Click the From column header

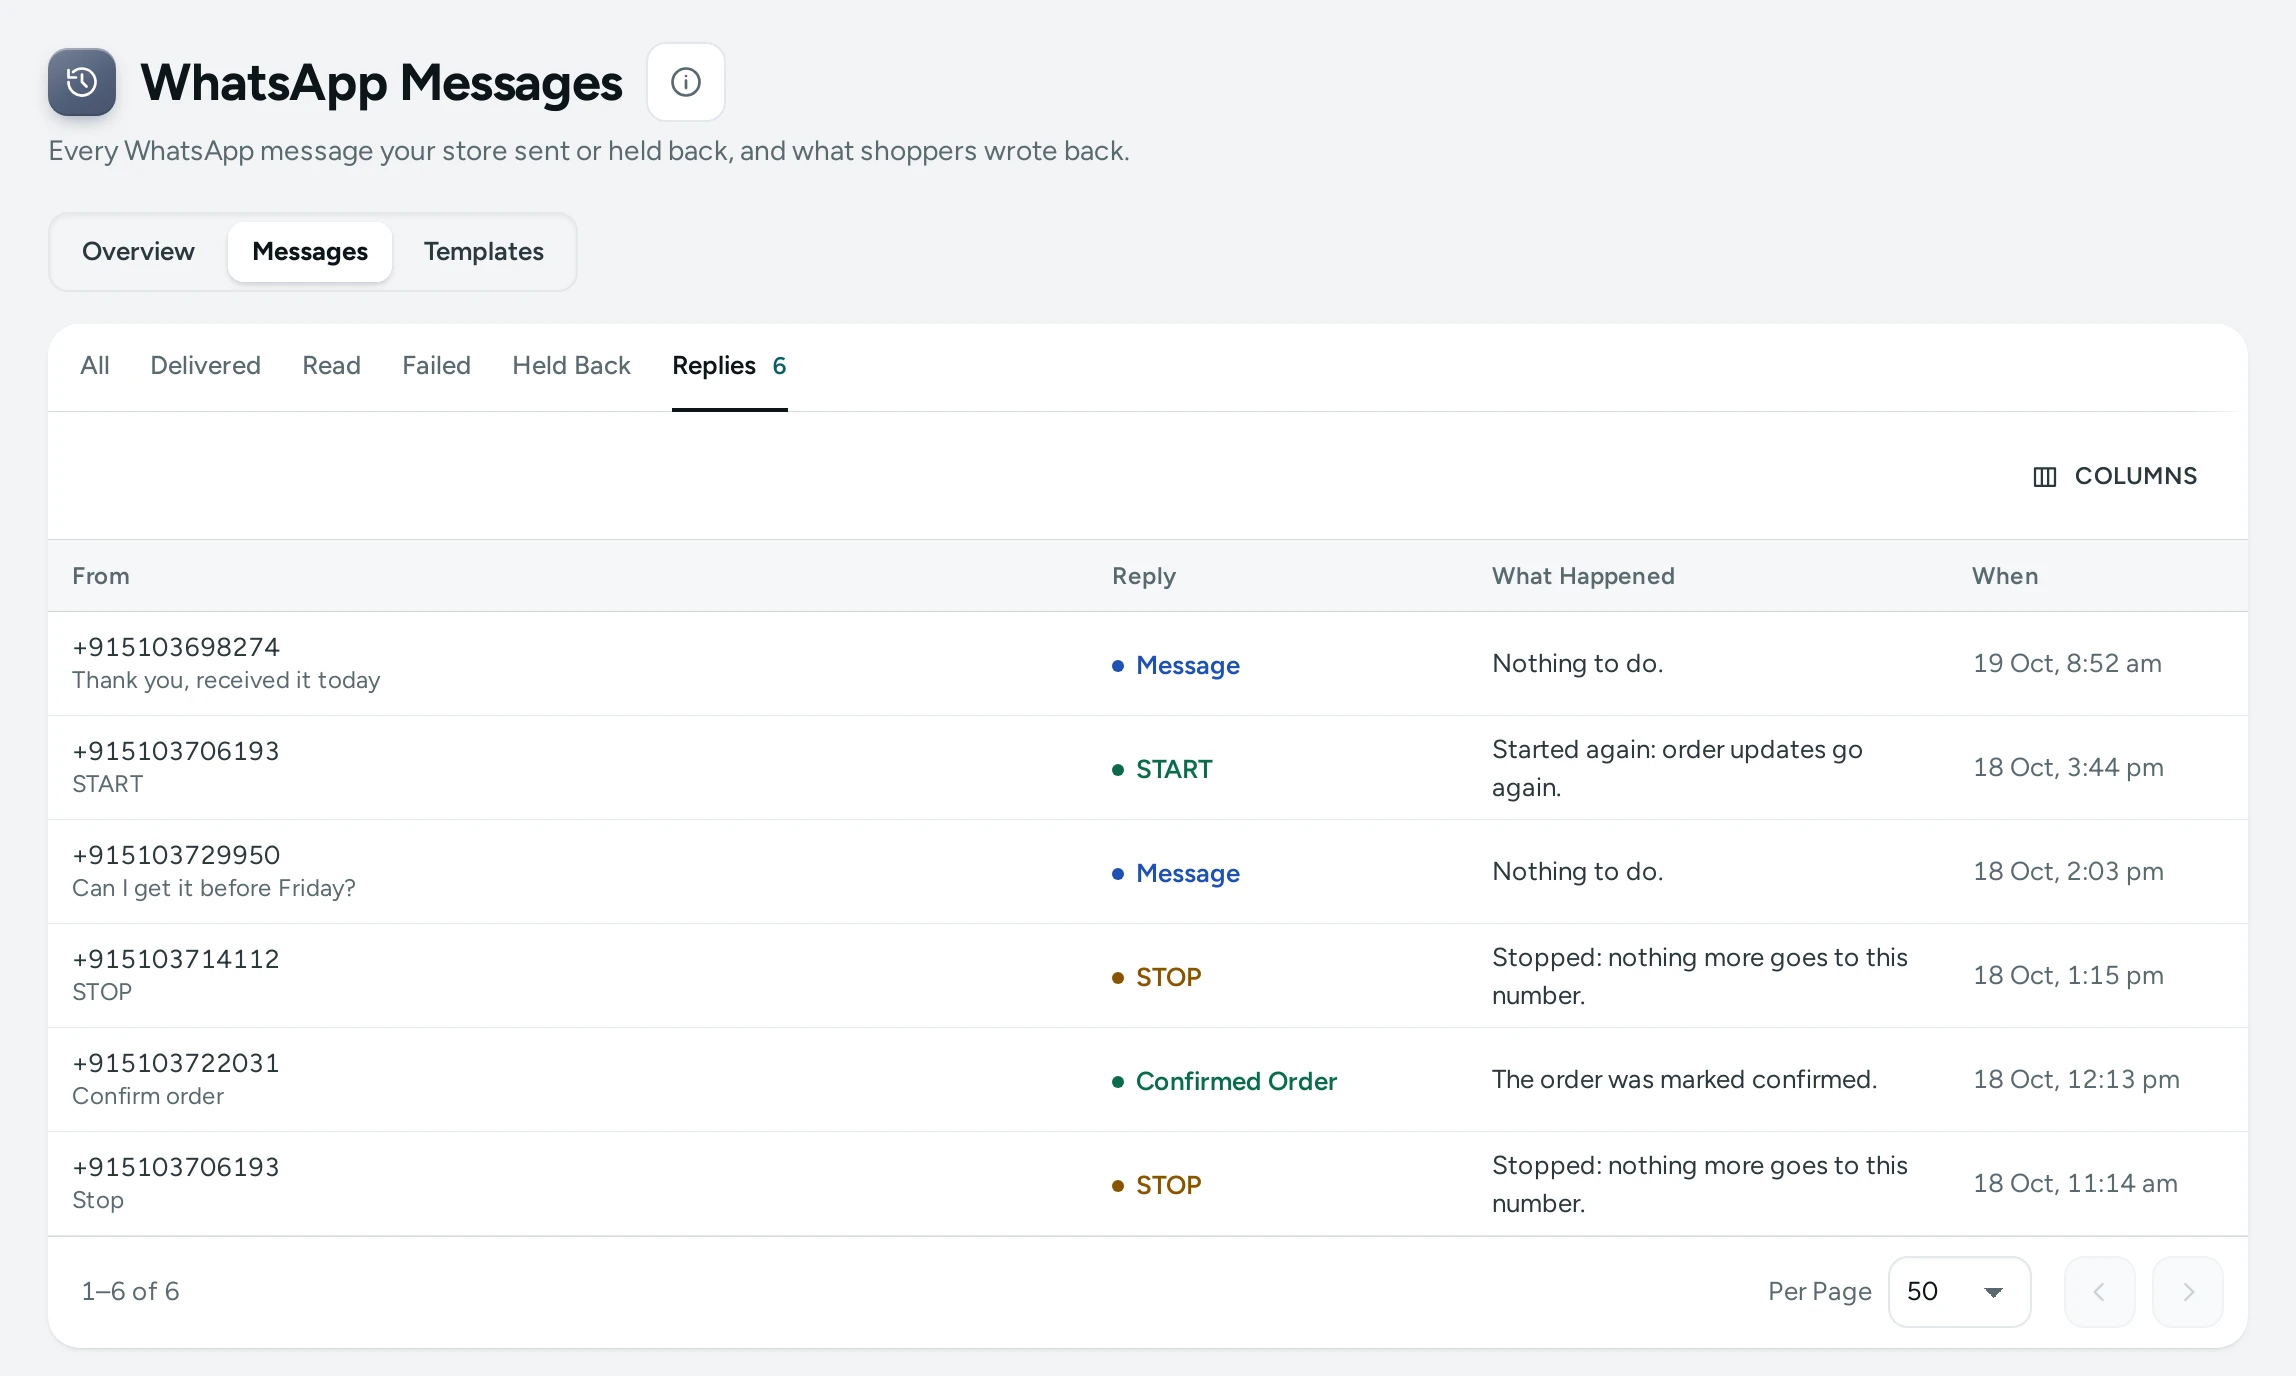point(101,576)
